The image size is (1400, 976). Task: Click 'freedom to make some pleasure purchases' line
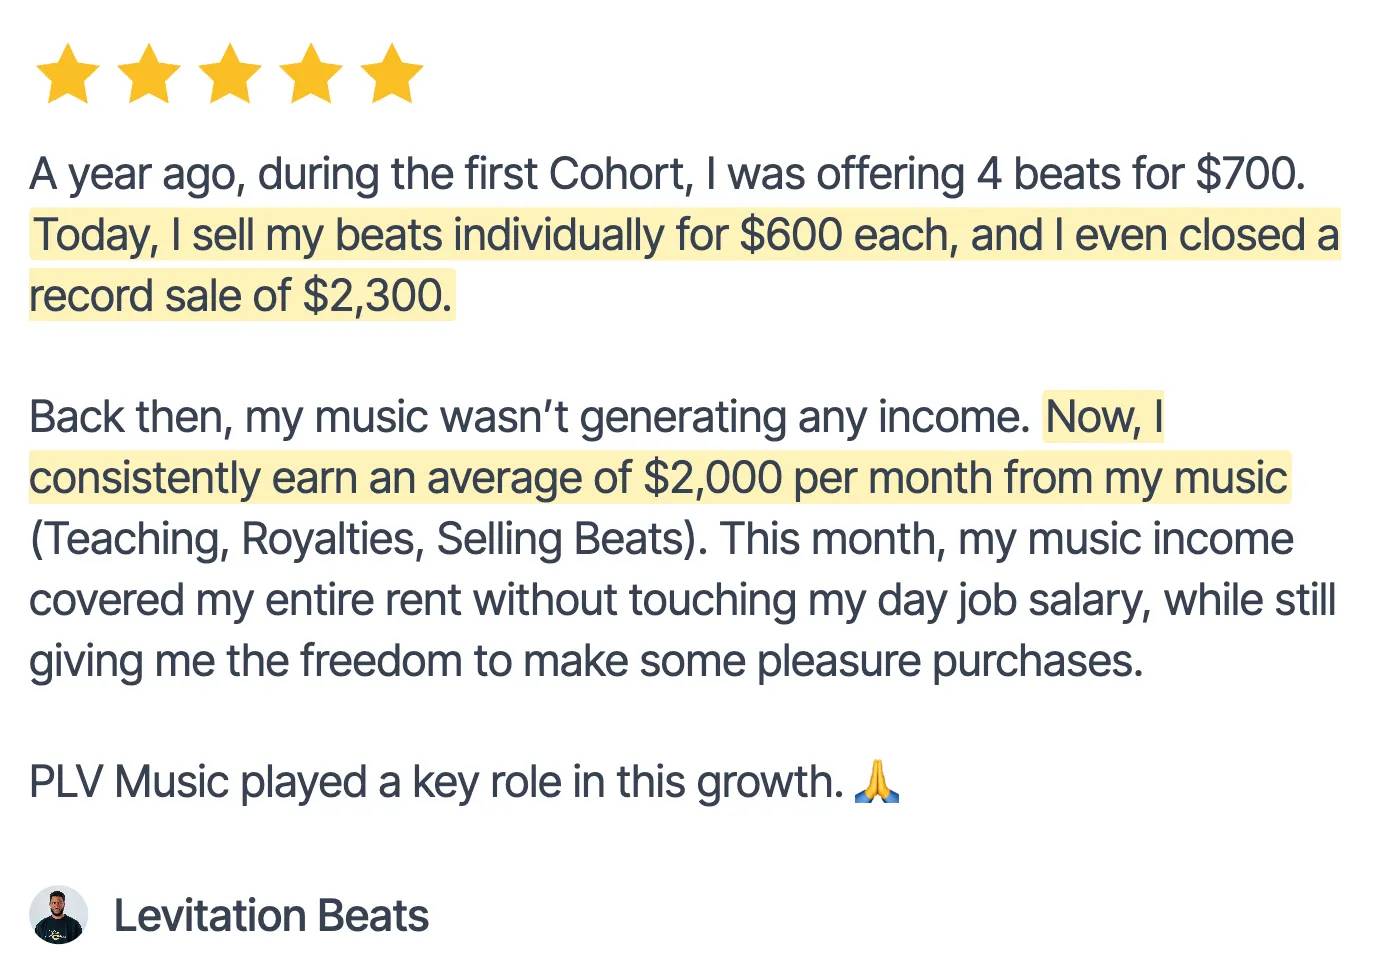pos(720,661)
